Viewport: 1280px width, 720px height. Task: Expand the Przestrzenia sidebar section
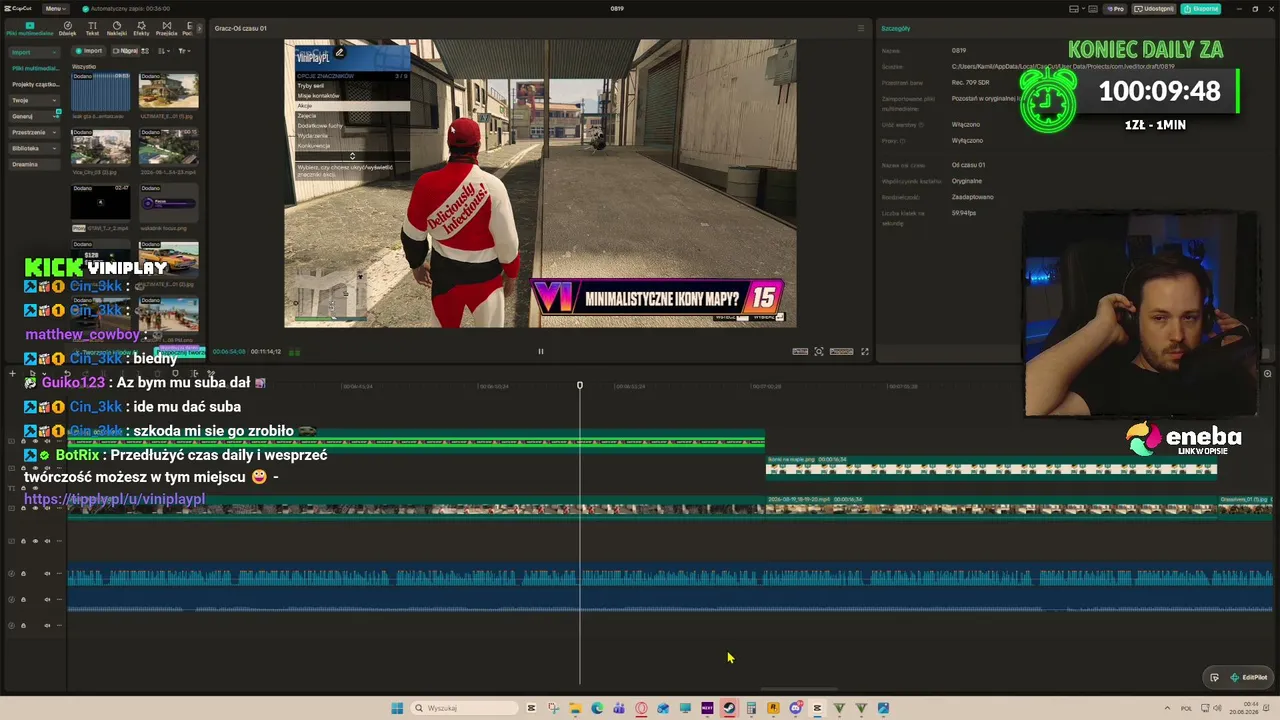tap(33, 132)
